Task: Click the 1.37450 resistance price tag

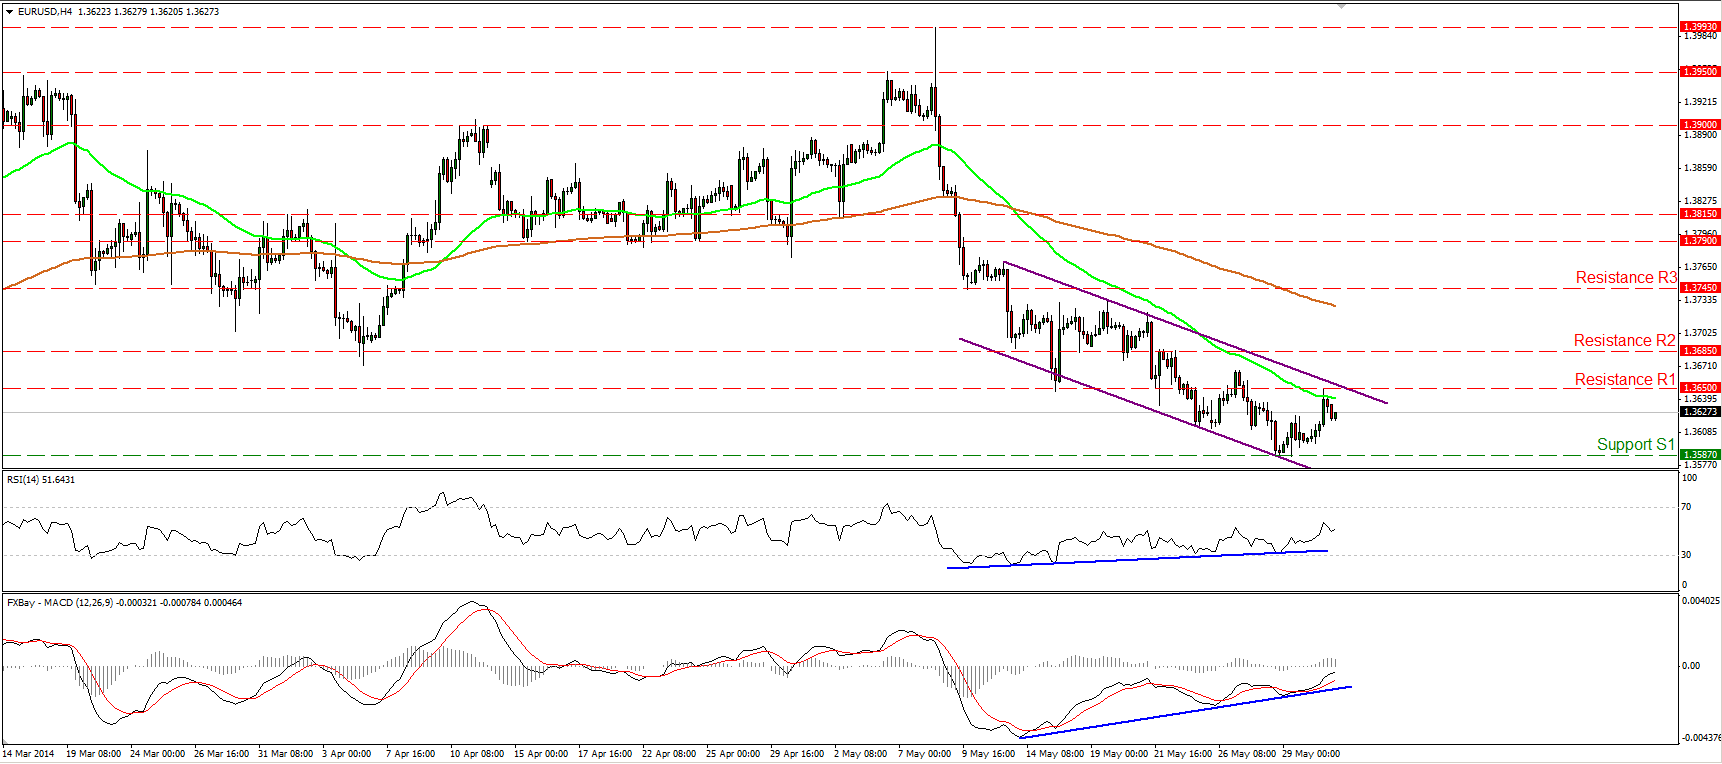Action: coord(1700,288)
